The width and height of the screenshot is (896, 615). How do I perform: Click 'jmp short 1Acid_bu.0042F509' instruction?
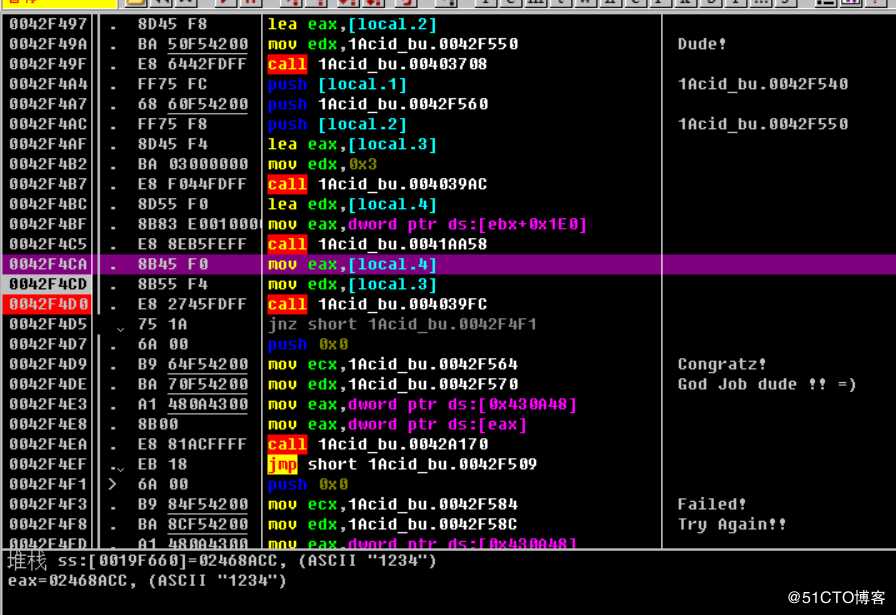[x=402, y=465]
